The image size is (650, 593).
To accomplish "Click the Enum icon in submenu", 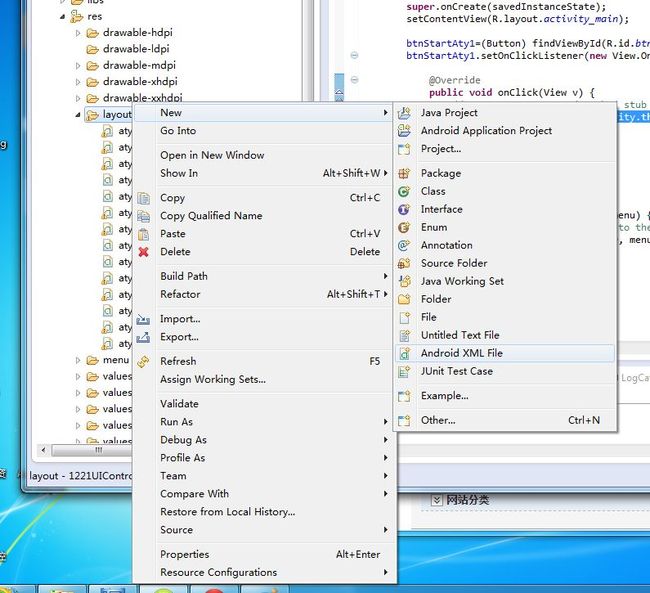I will [404, 227].
